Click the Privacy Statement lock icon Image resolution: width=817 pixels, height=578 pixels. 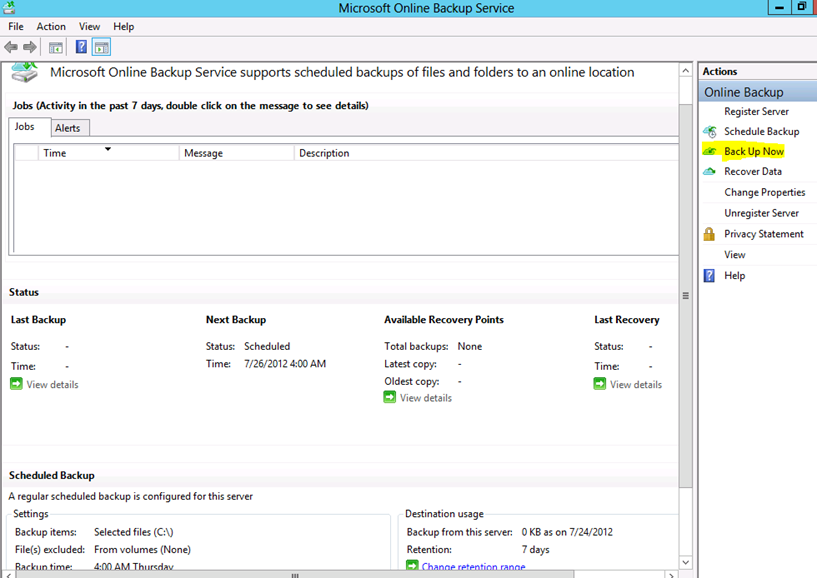(709, 233)
